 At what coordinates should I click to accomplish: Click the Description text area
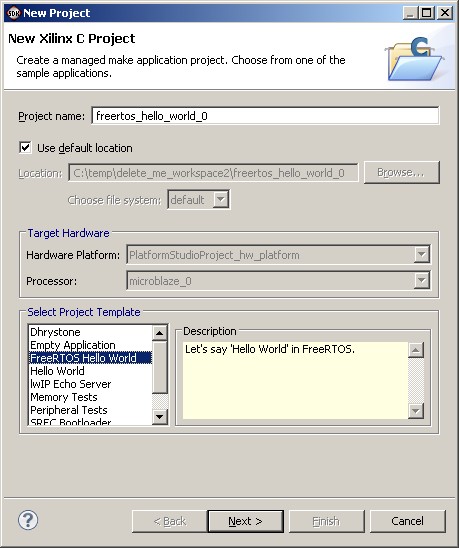[295, 380]
